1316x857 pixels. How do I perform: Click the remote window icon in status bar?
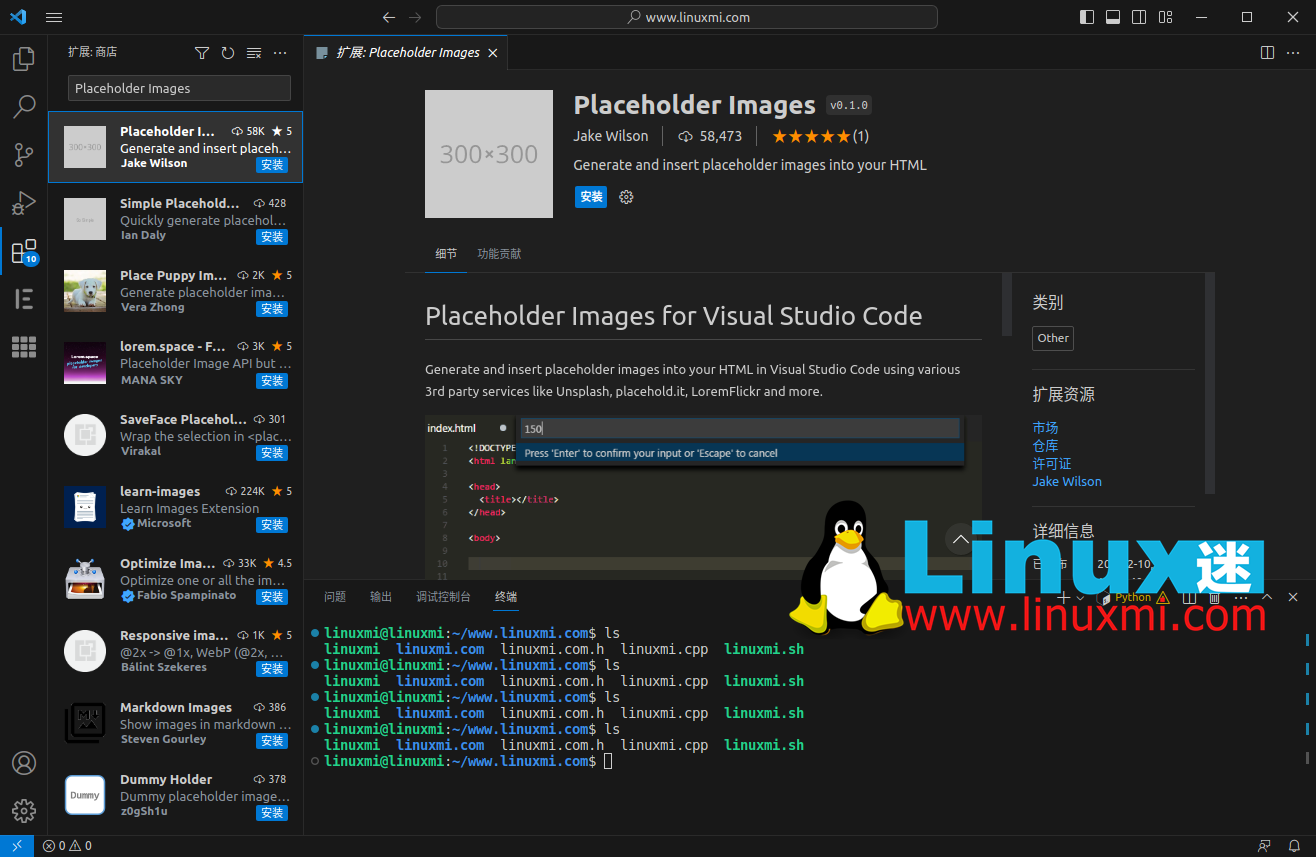pos(17,846)
